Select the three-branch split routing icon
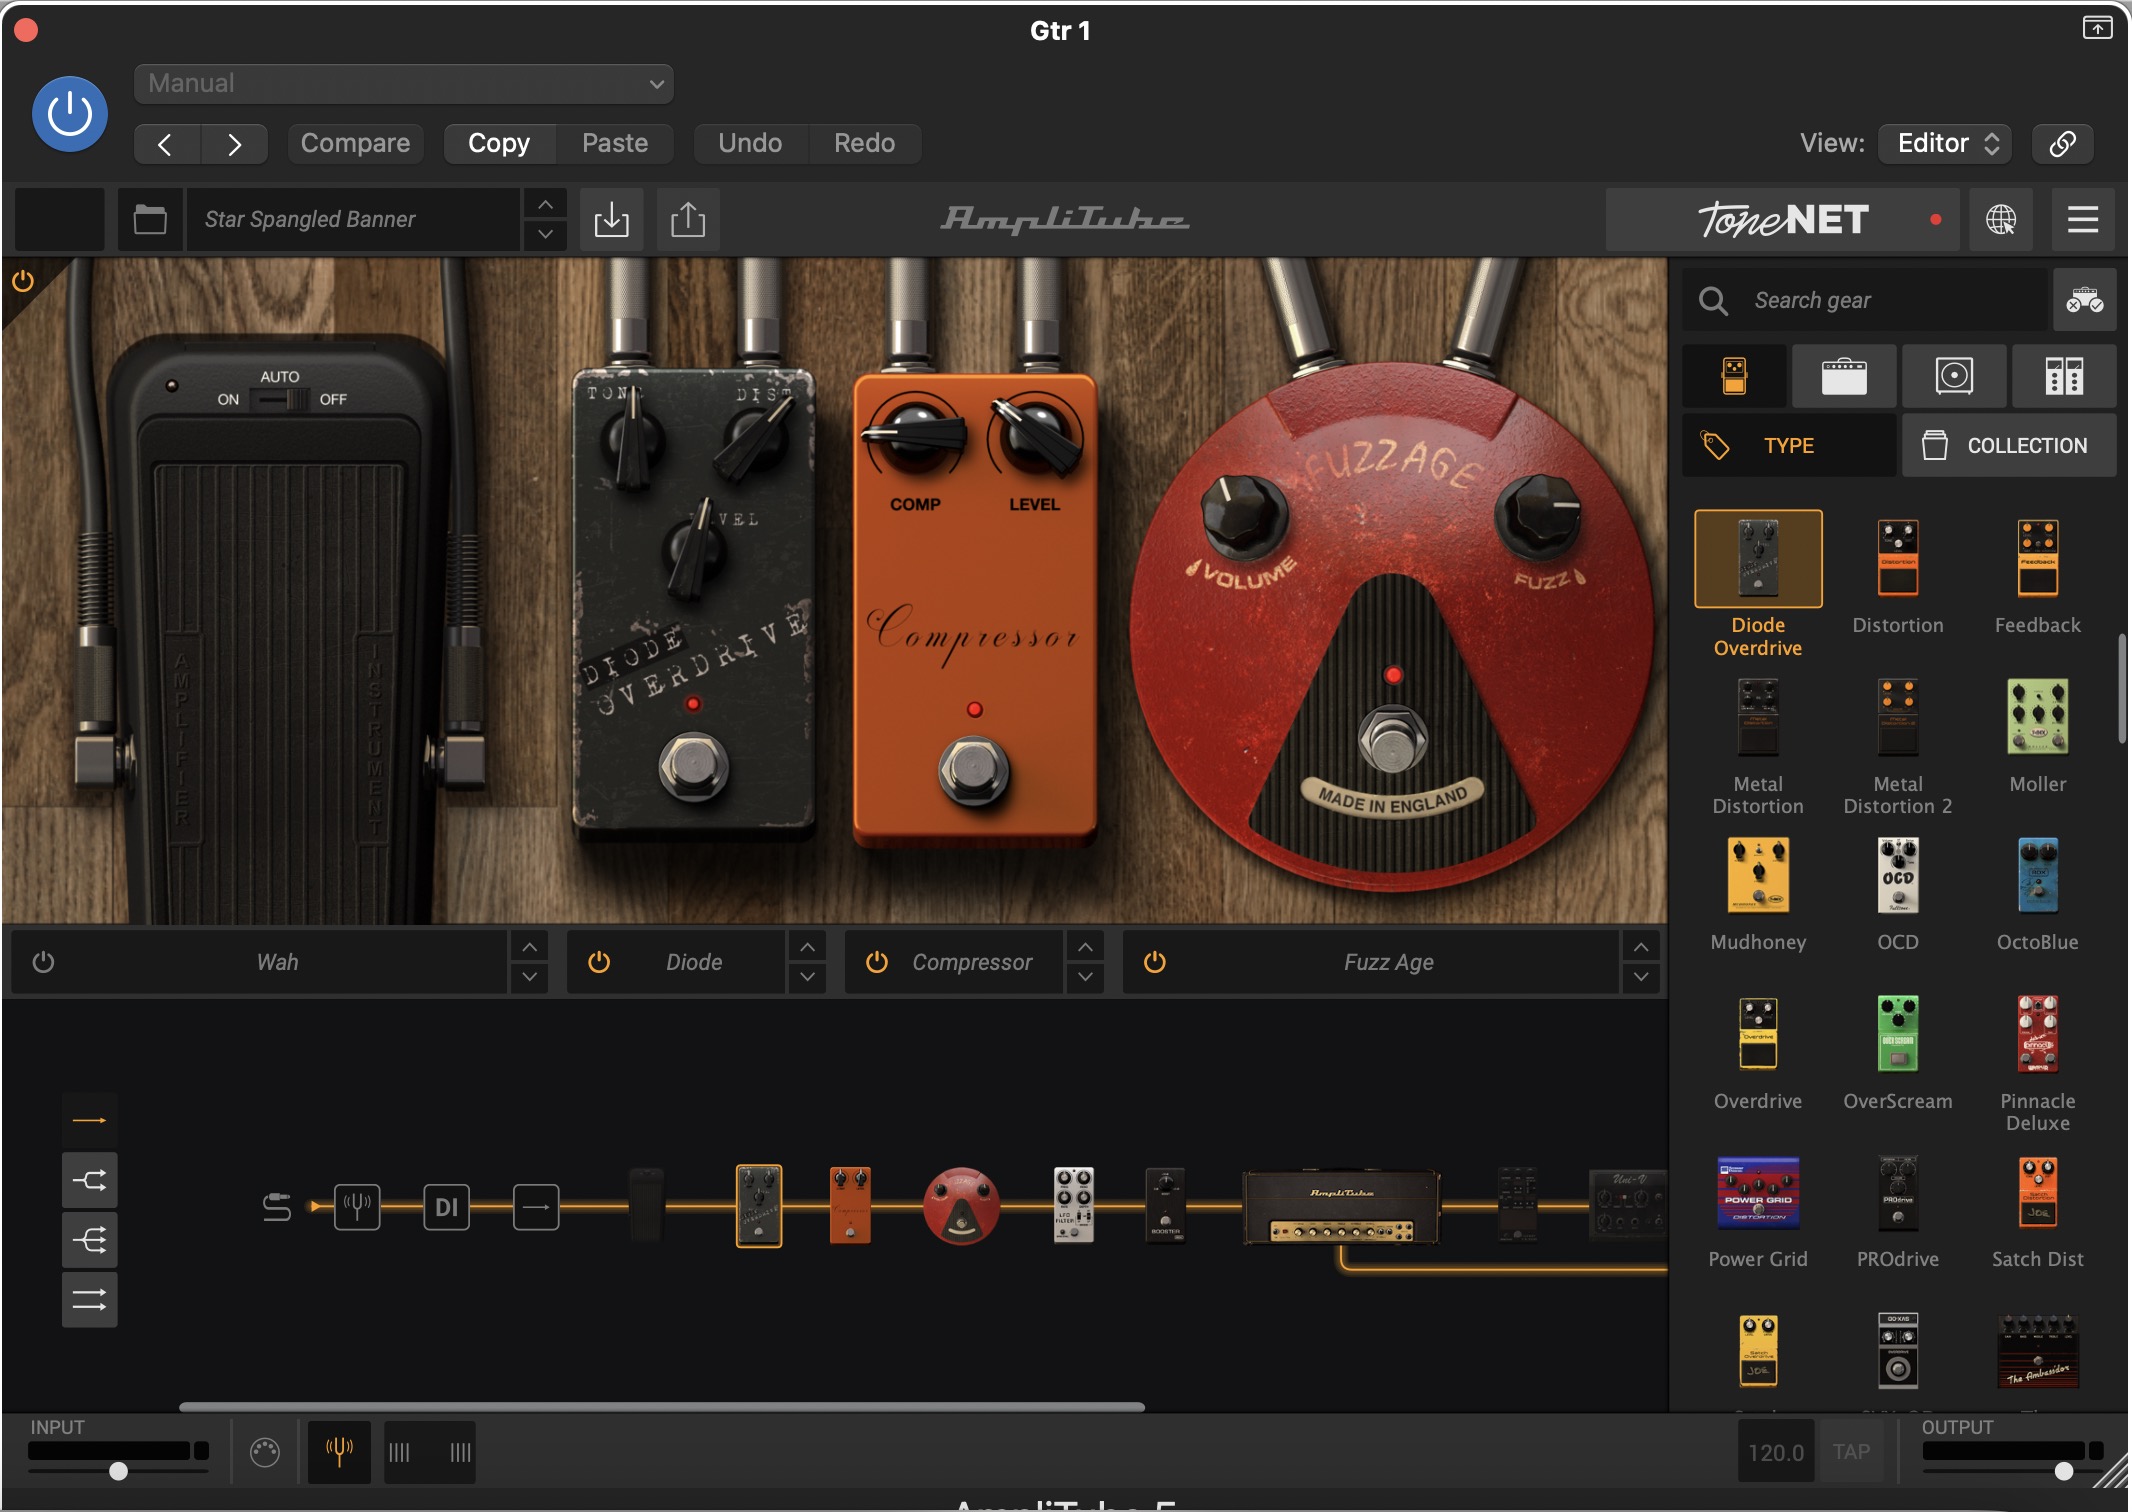The width and height of the screenshot is (2132, 1512). (x=90, y=1240)
